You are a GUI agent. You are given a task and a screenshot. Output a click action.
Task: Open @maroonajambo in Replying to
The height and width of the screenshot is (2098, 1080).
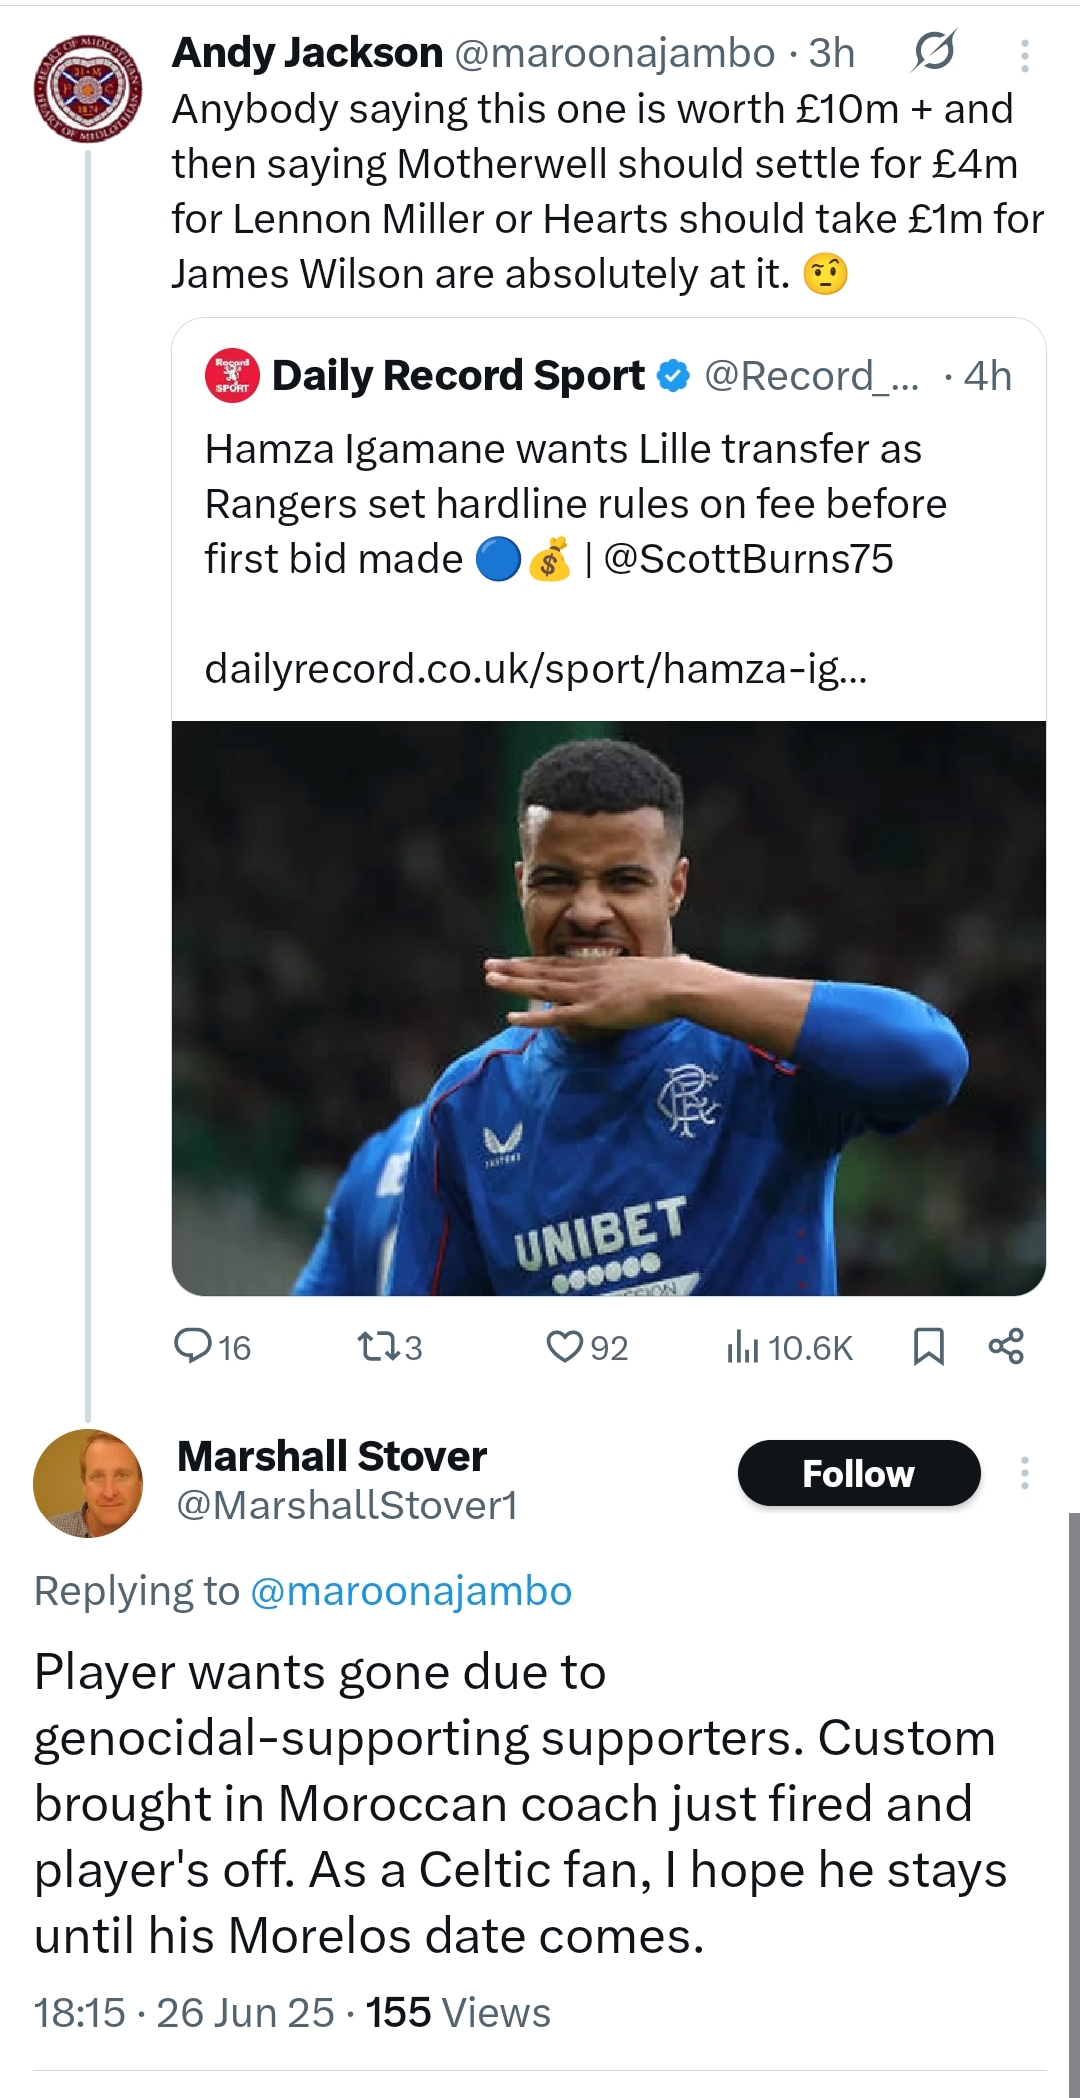click(411, 1591)
